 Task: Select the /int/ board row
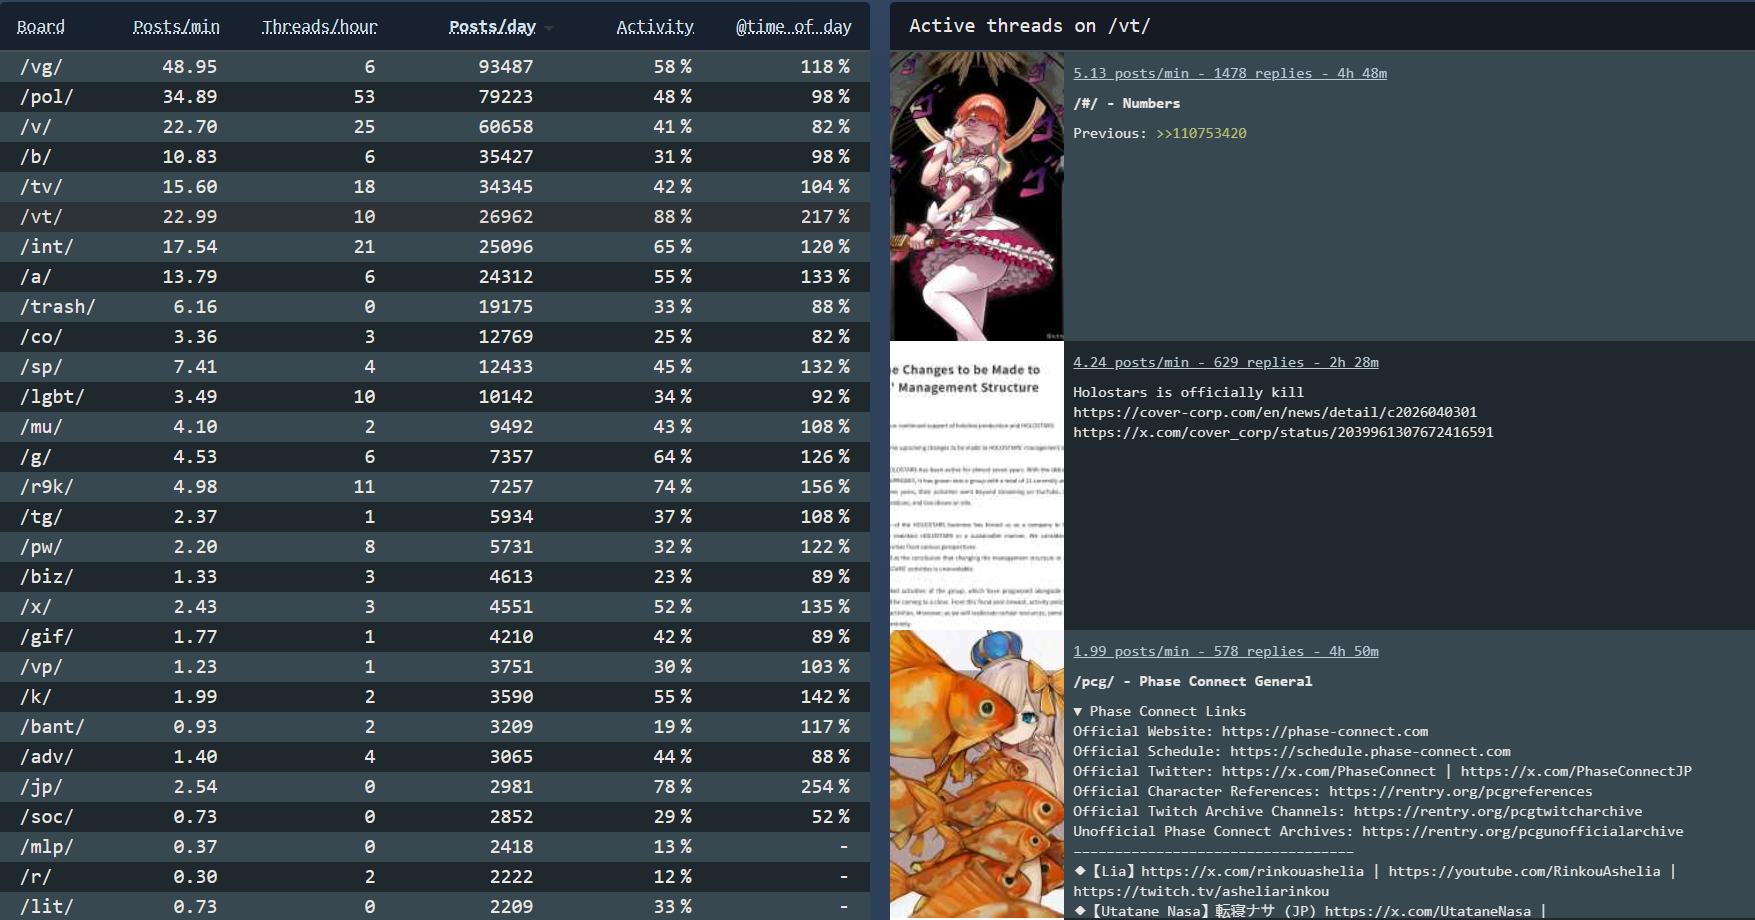point(435,247)
